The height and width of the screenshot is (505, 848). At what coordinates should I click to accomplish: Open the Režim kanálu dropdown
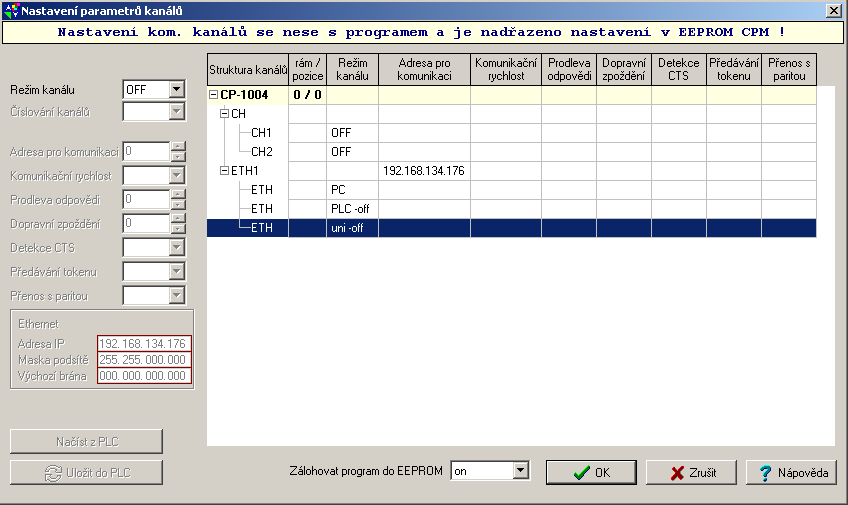(x=177, y=89)
